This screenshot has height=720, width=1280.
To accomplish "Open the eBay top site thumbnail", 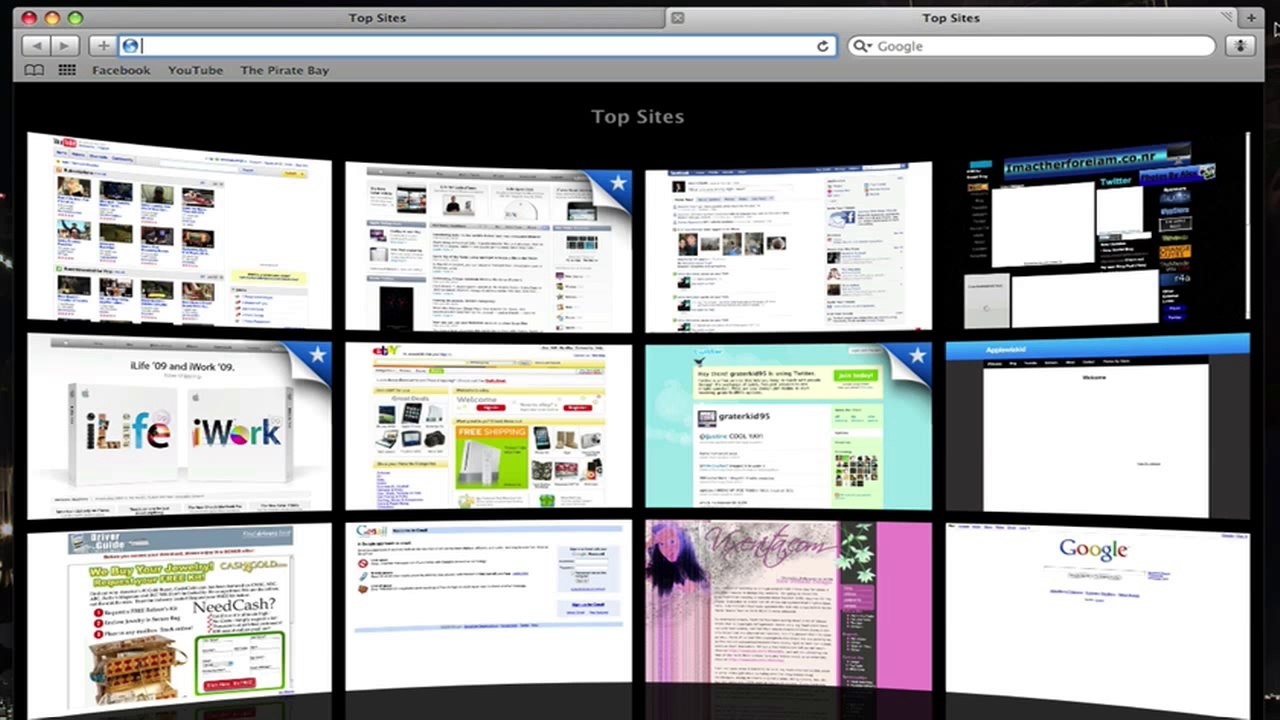I will pos(488,426).
